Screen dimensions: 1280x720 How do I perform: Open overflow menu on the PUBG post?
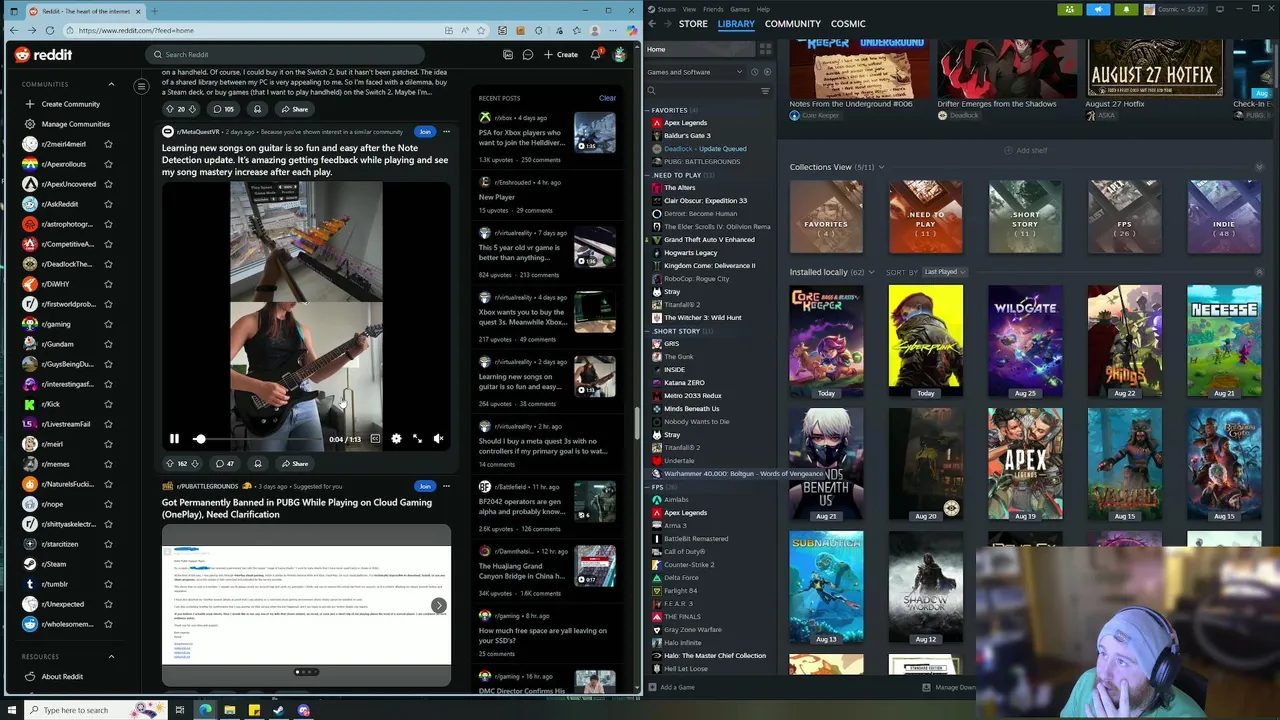(x=446, y=486)
